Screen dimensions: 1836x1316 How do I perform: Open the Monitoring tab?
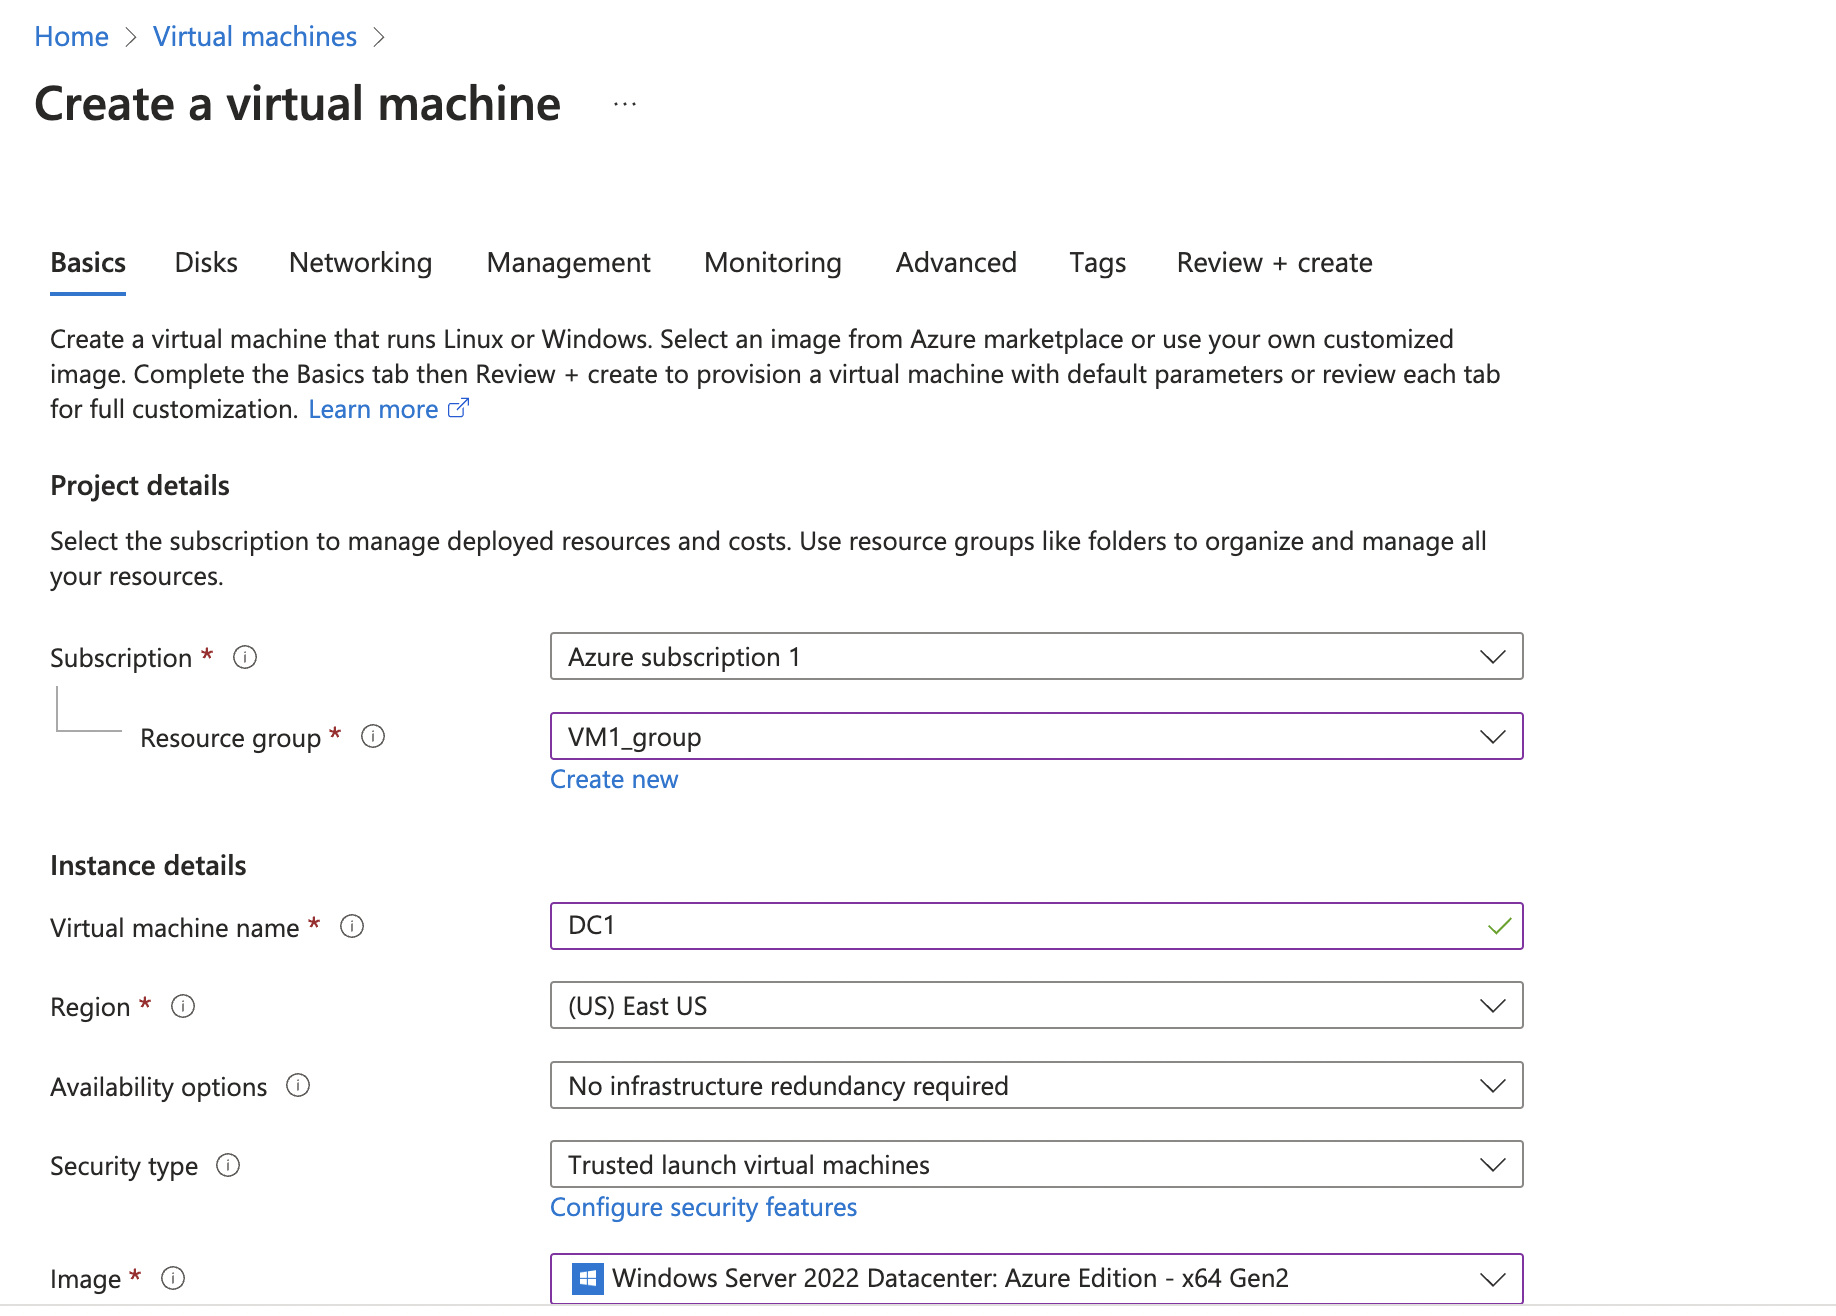click(x=772, y=262)
